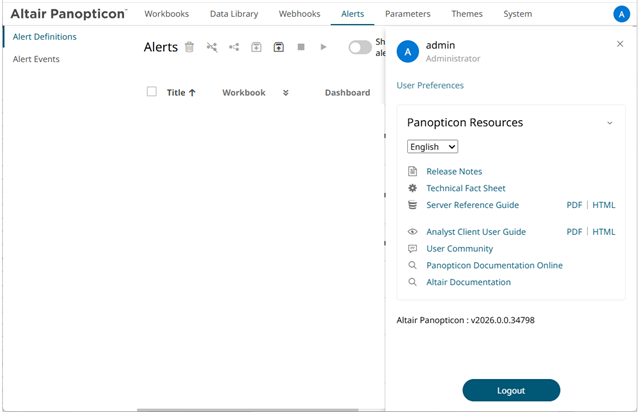638x412 pixels.
Task: Click the upload-from-box icon in Alerts toolbar
Action: 279,47
